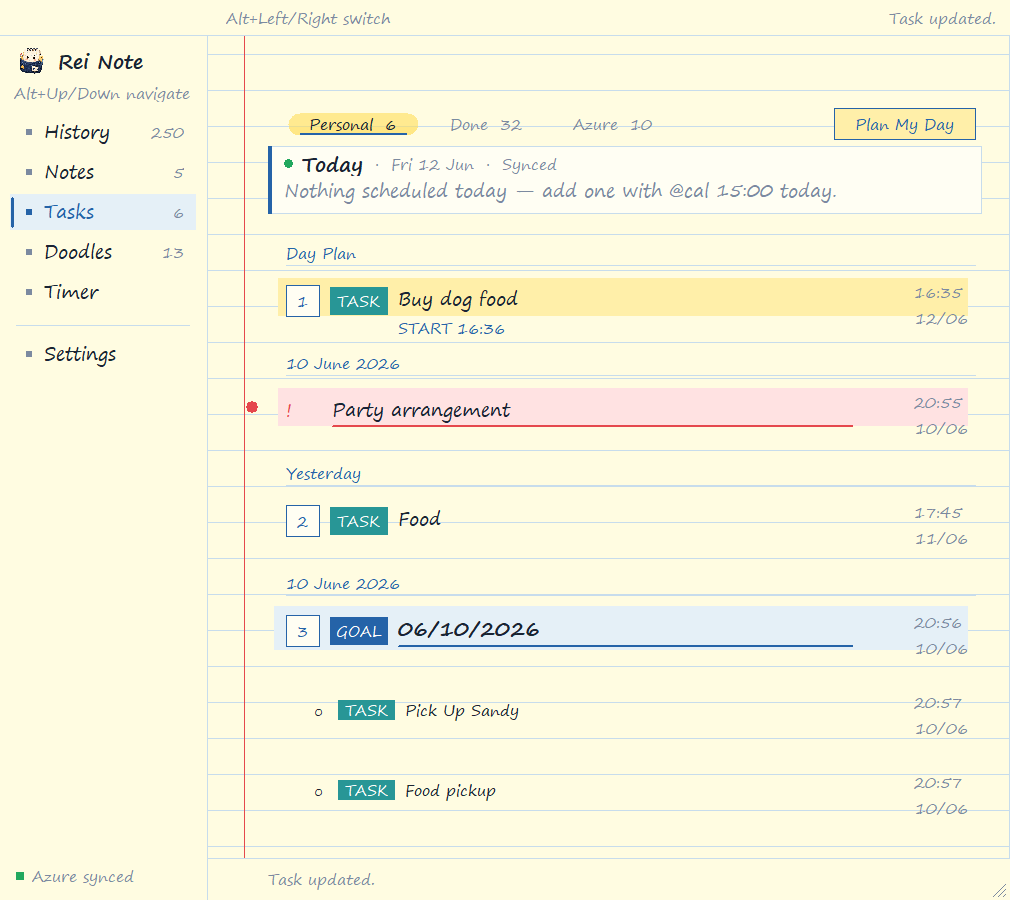Open the Notes section in sidebar
This screenshot has height=900, width=1010.
(x=104, y=173)
